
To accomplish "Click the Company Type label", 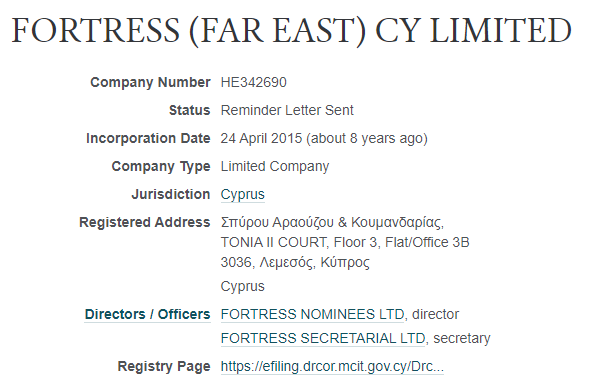I will 161,166.
